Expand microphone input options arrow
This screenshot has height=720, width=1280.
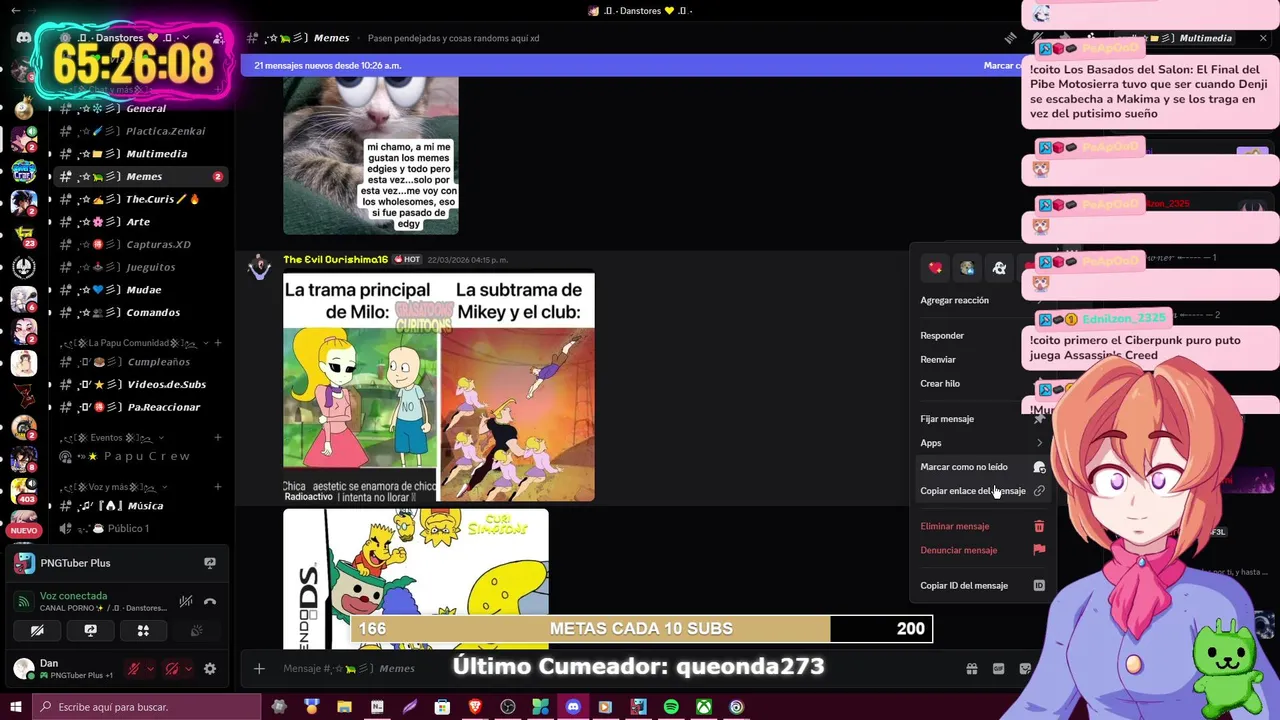150,669
